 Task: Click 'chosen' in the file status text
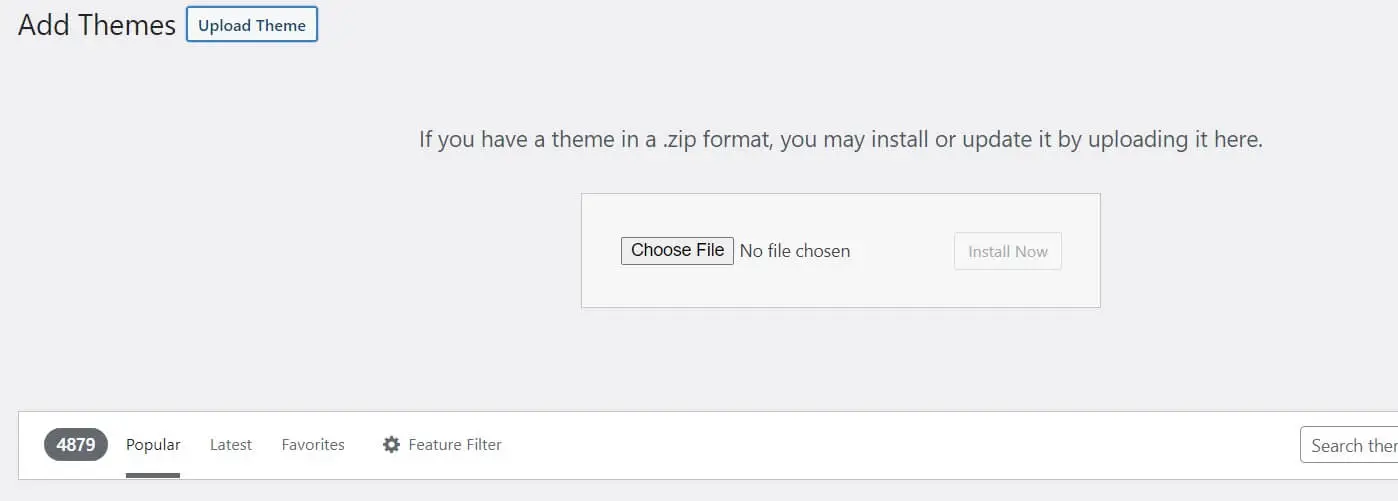821,251
